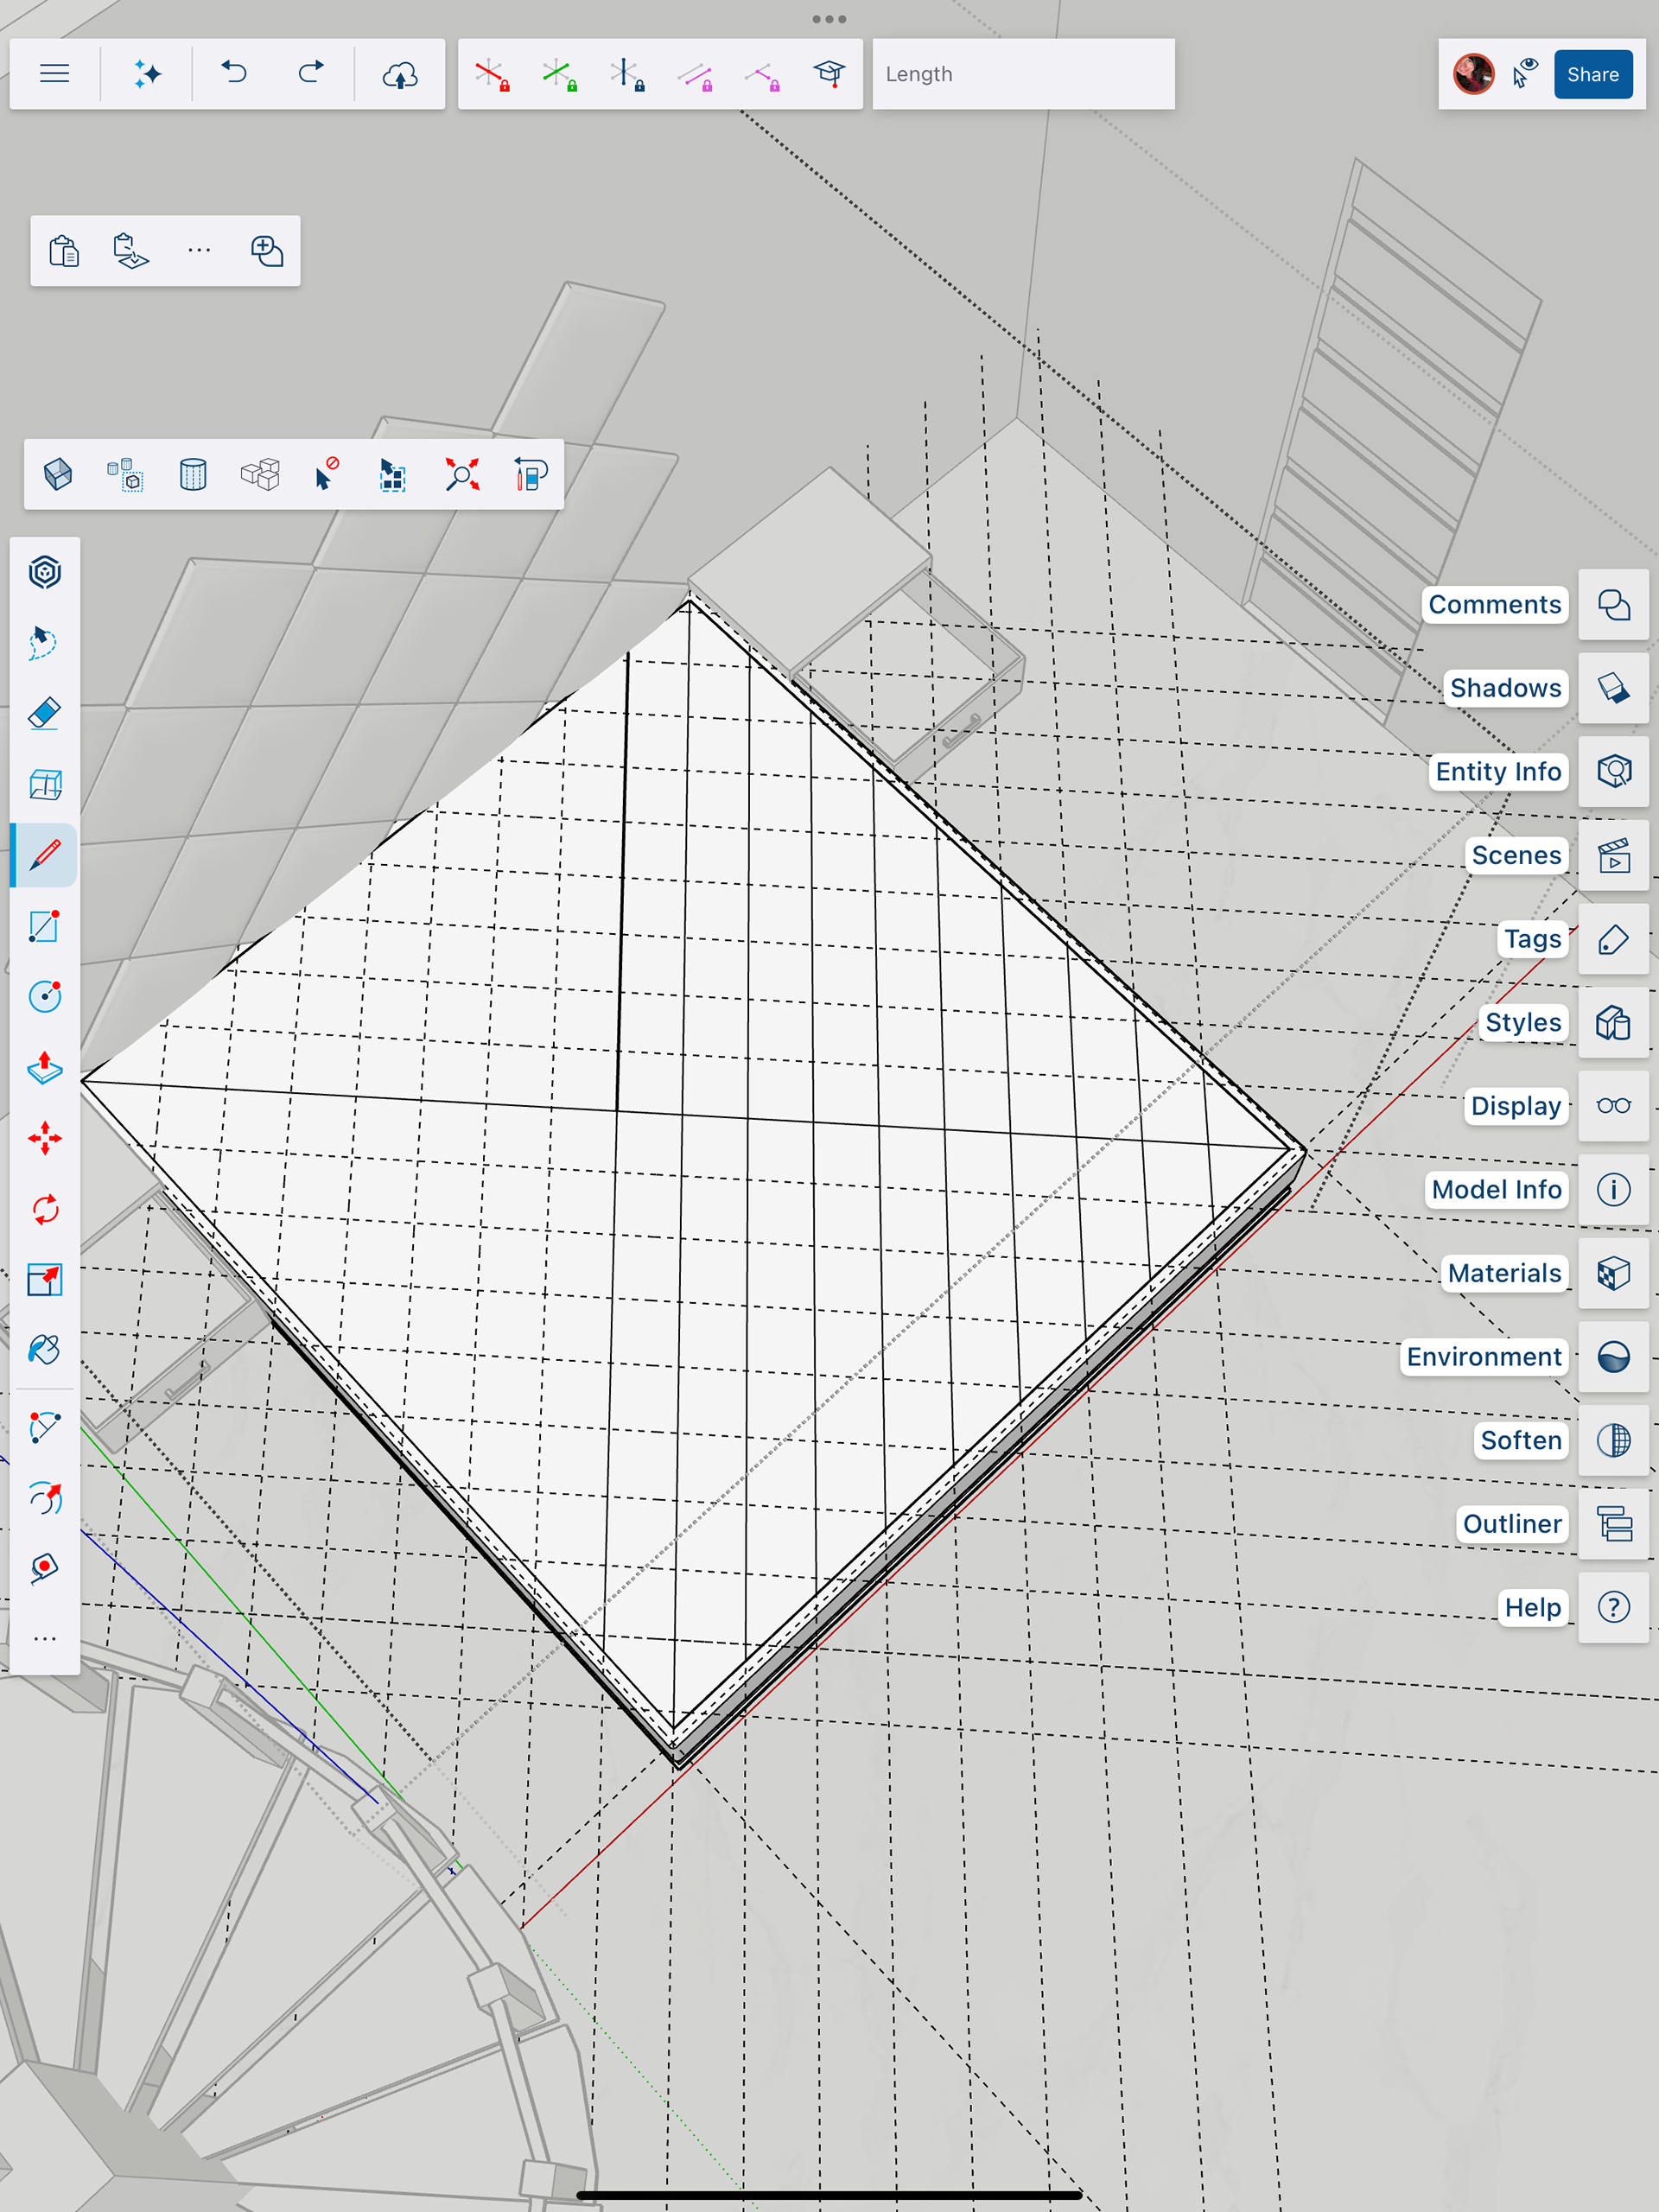Open the Materials panel
Viewport: 1659px width, 2212px height.
point(1612,1273)
